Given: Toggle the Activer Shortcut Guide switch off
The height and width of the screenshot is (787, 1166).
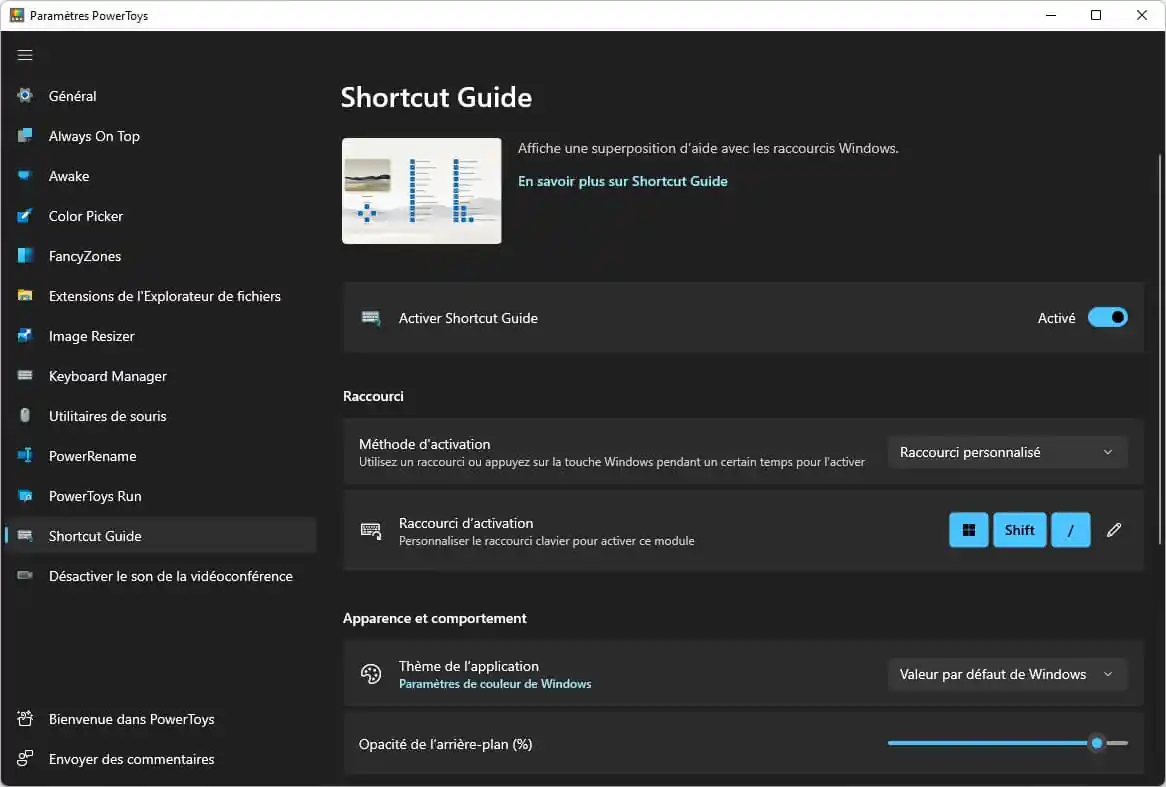Looking at the screenshot, I should point(1107,318).
